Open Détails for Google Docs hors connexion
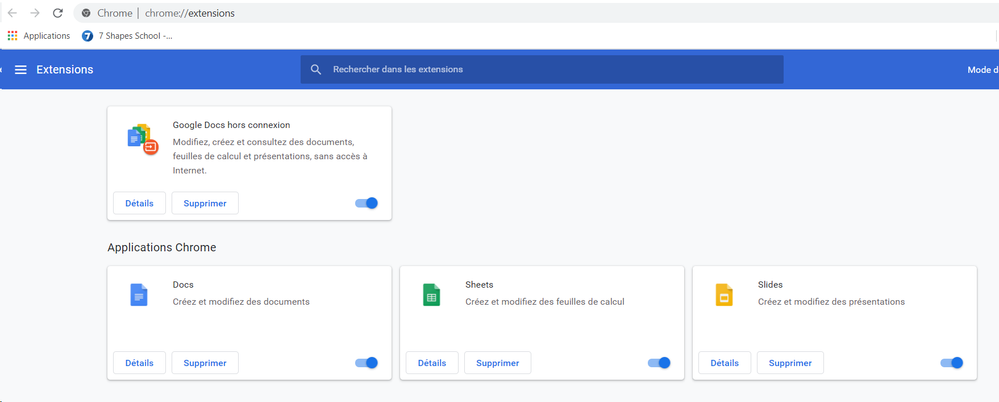The height and width of the screenshot is (402, 999). pos(139,203)
